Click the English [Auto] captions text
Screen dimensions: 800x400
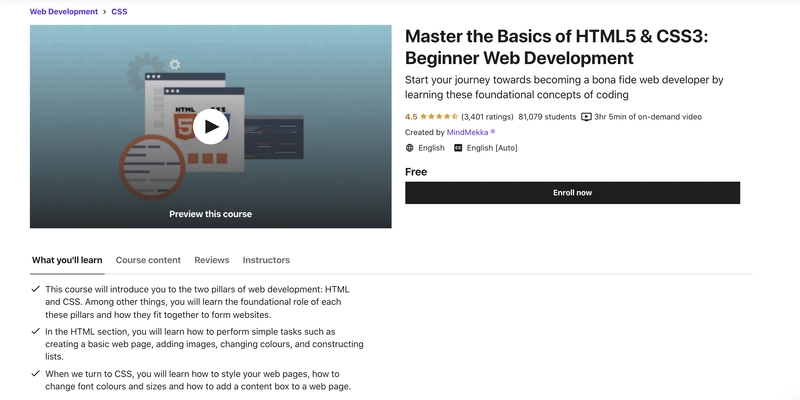492,148
